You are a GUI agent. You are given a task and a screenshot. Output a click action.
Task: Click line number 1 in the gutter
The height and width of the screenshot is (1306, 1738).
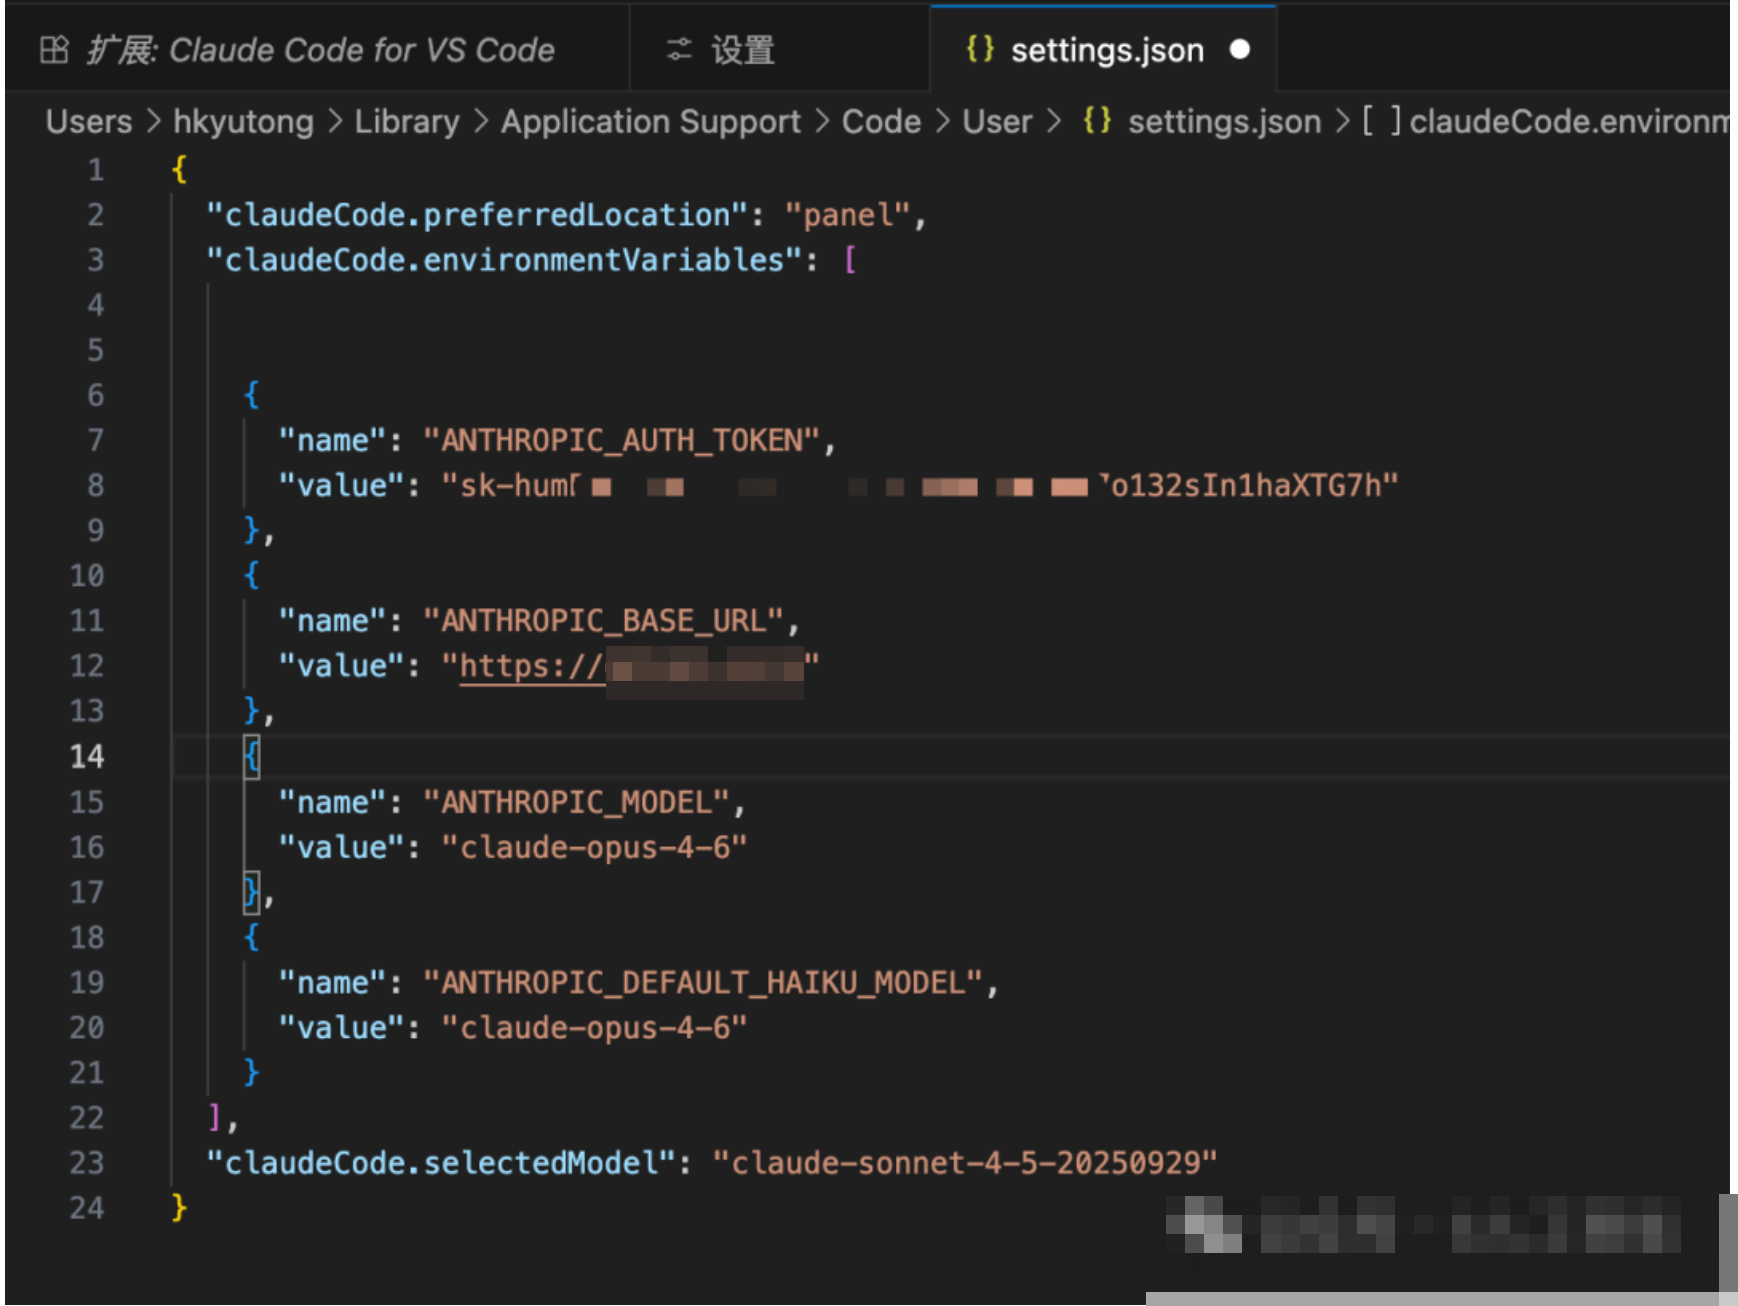click(95, 169)
